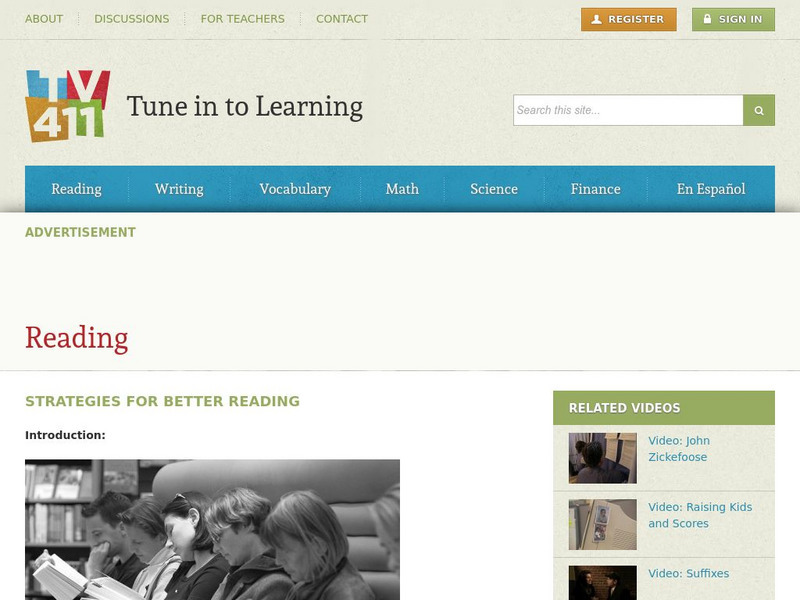This screenshot has height=600, width=800.
Task: Click the Contact link
Action: [342, 19]
